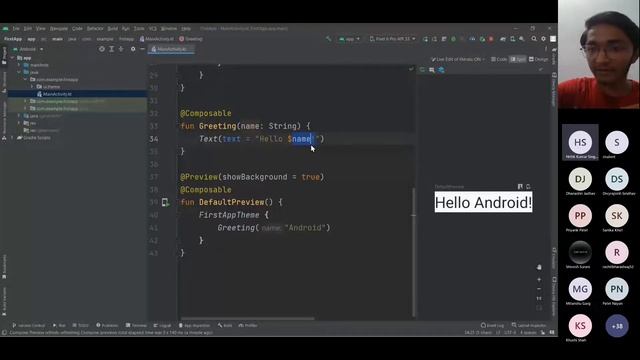This screenshot has width=640, height=360.
Task: Click the Profile app icon in toolbar
Action: [472, 39]
